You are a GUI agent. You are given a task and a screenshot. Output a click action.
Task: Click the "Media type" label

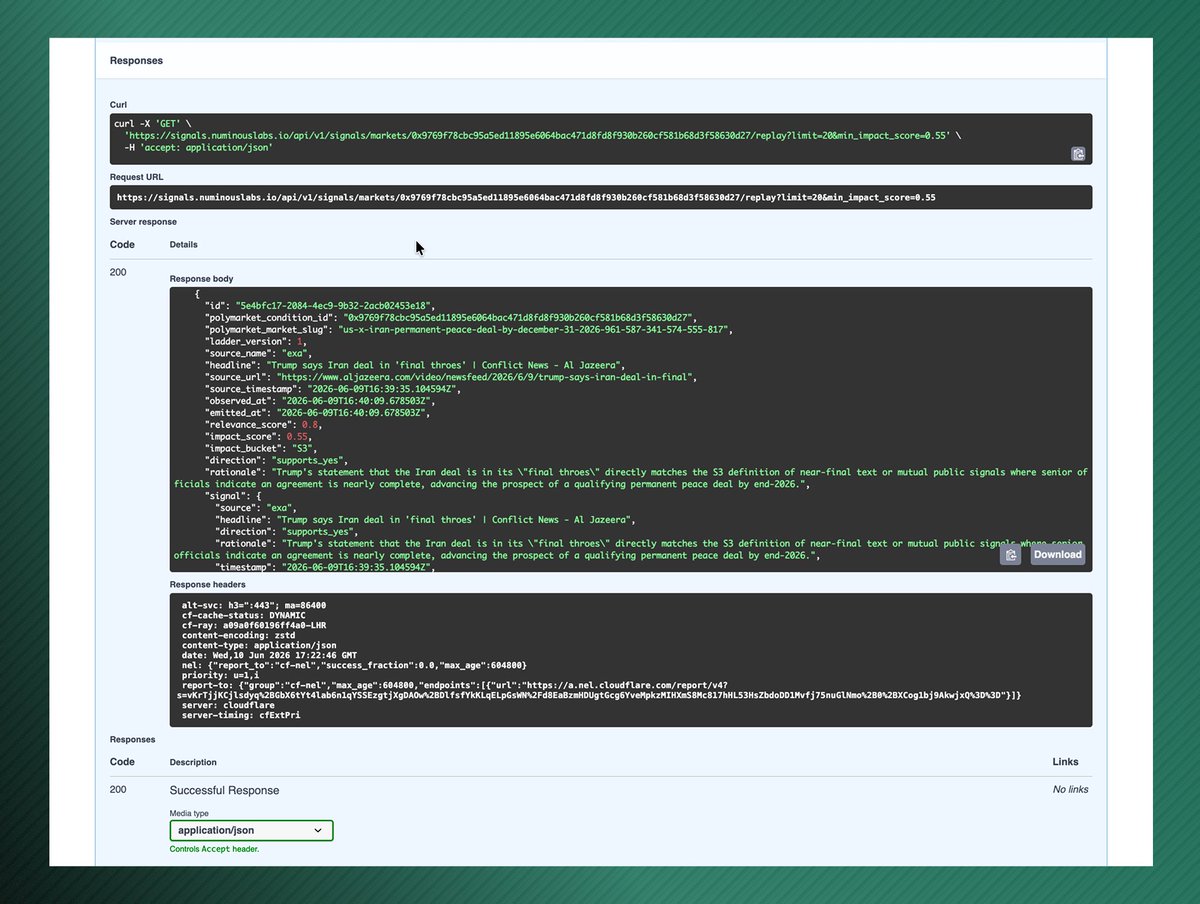[x=189, y=813]
